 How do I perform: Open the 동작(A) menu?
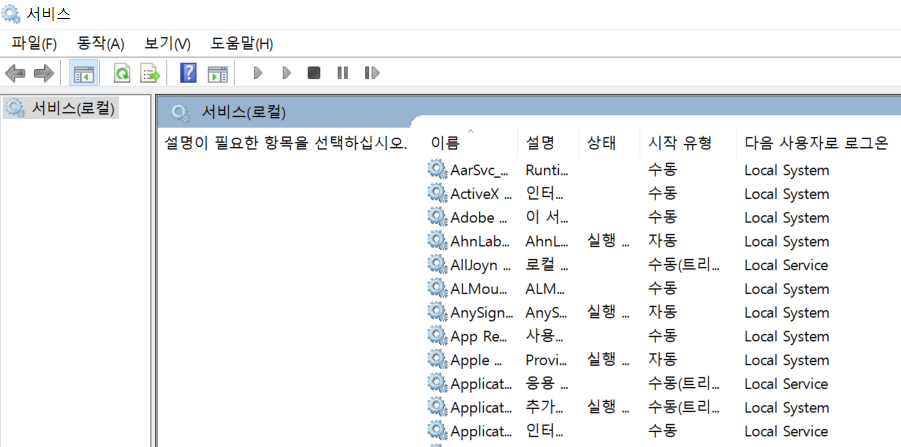click(101, 44)
